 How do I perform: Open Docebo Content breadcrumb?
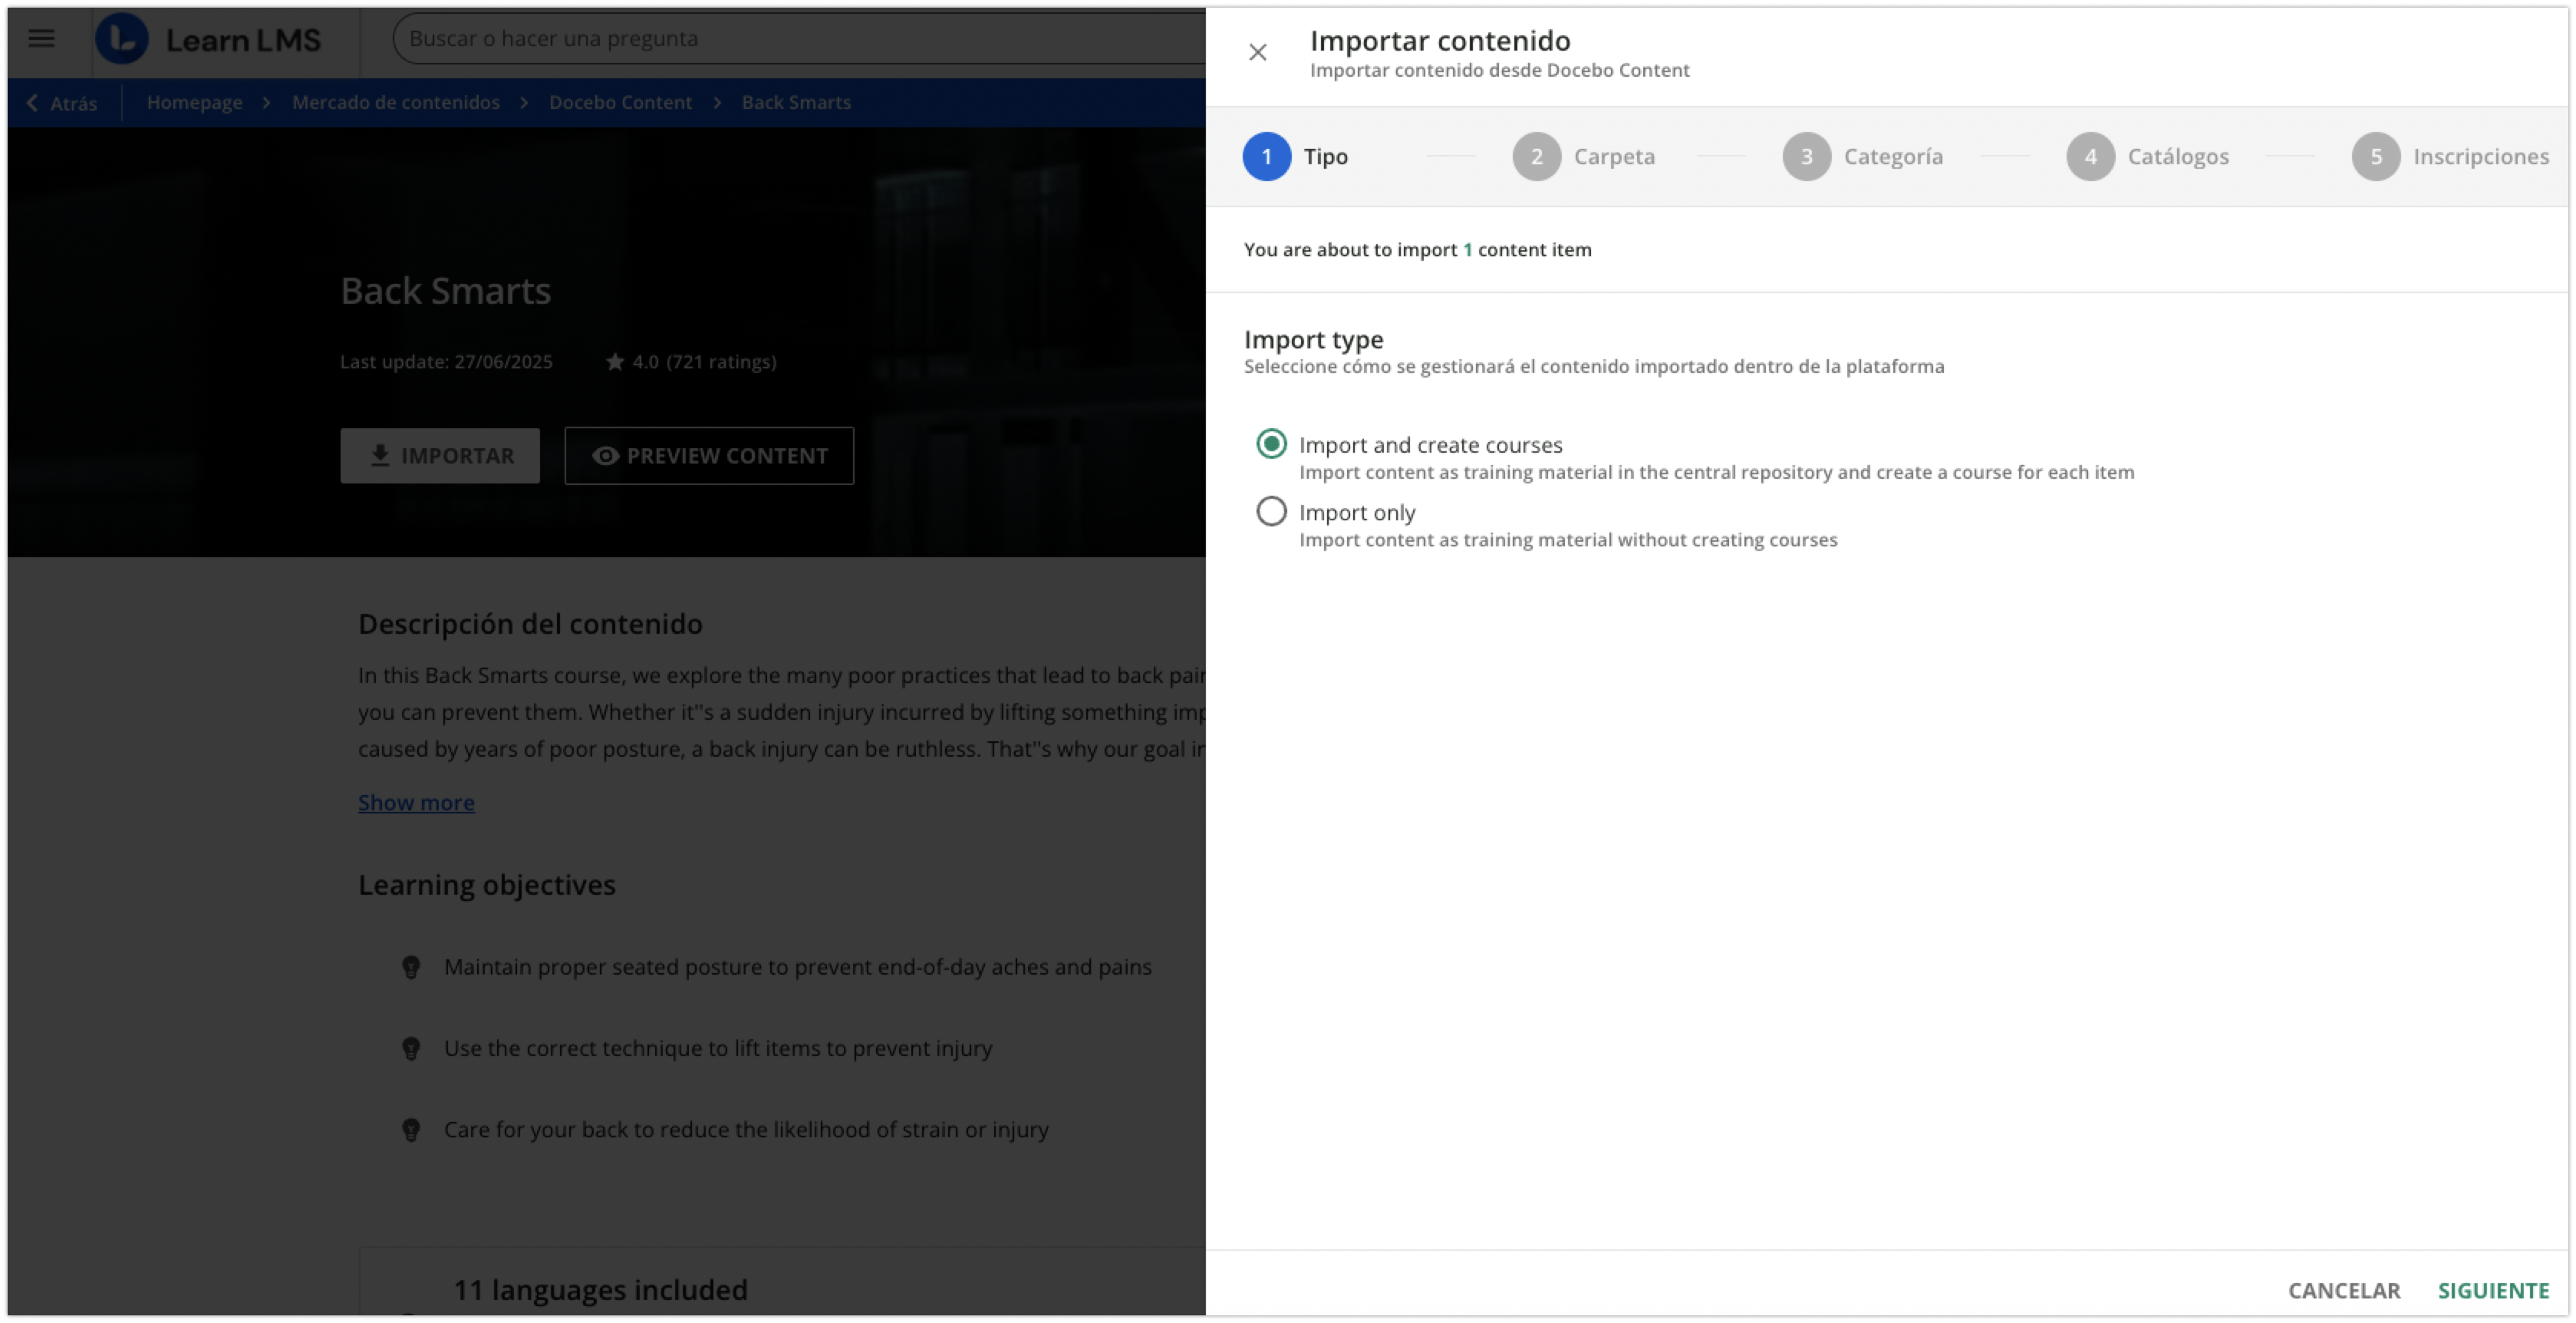[x=620, y=103]
